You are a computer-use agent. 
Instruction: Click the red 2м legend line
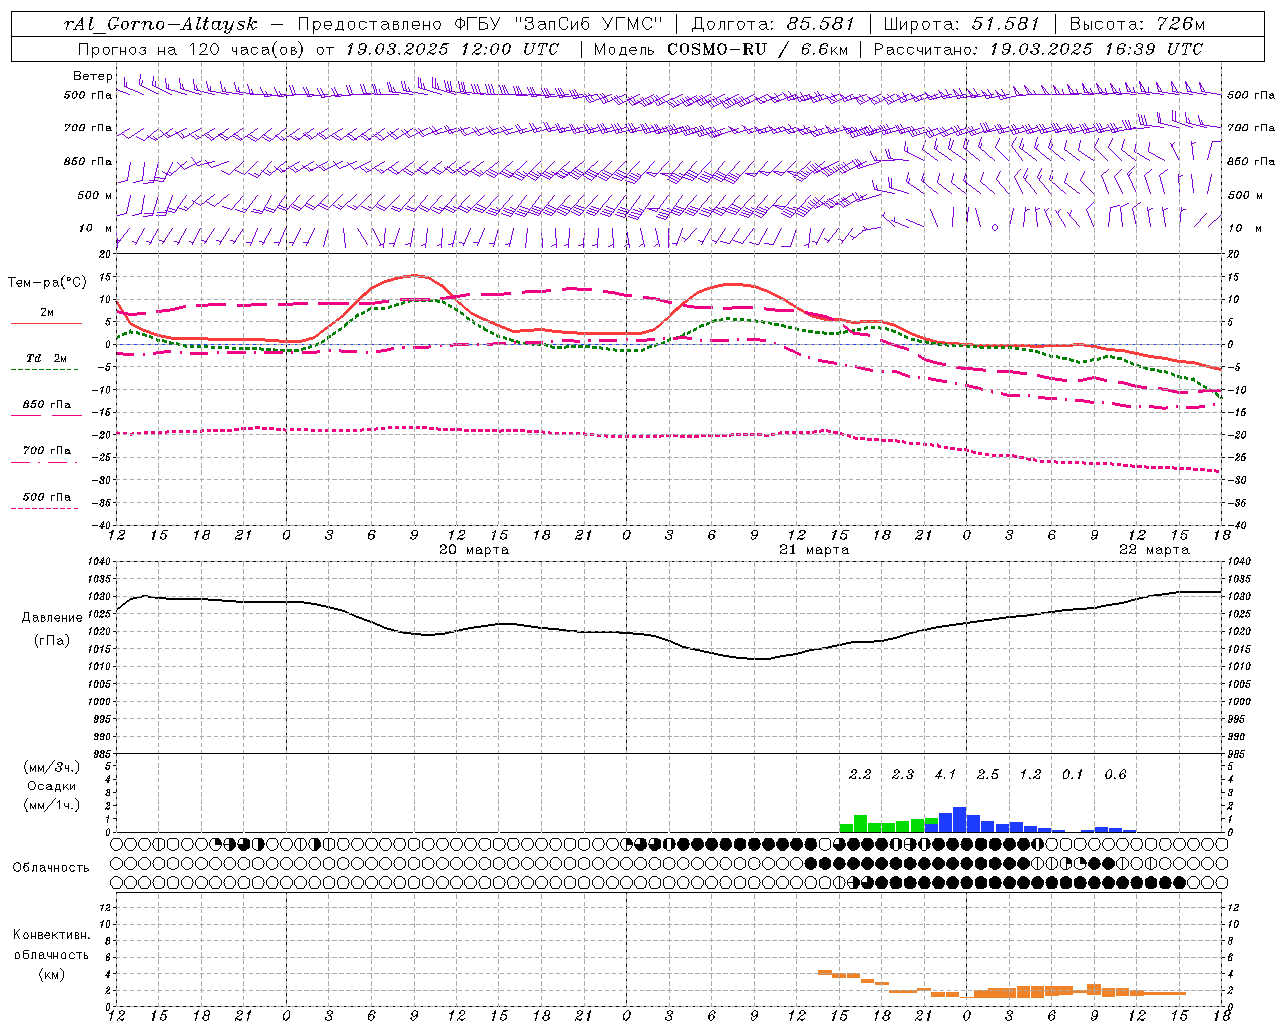coord(46,323)
